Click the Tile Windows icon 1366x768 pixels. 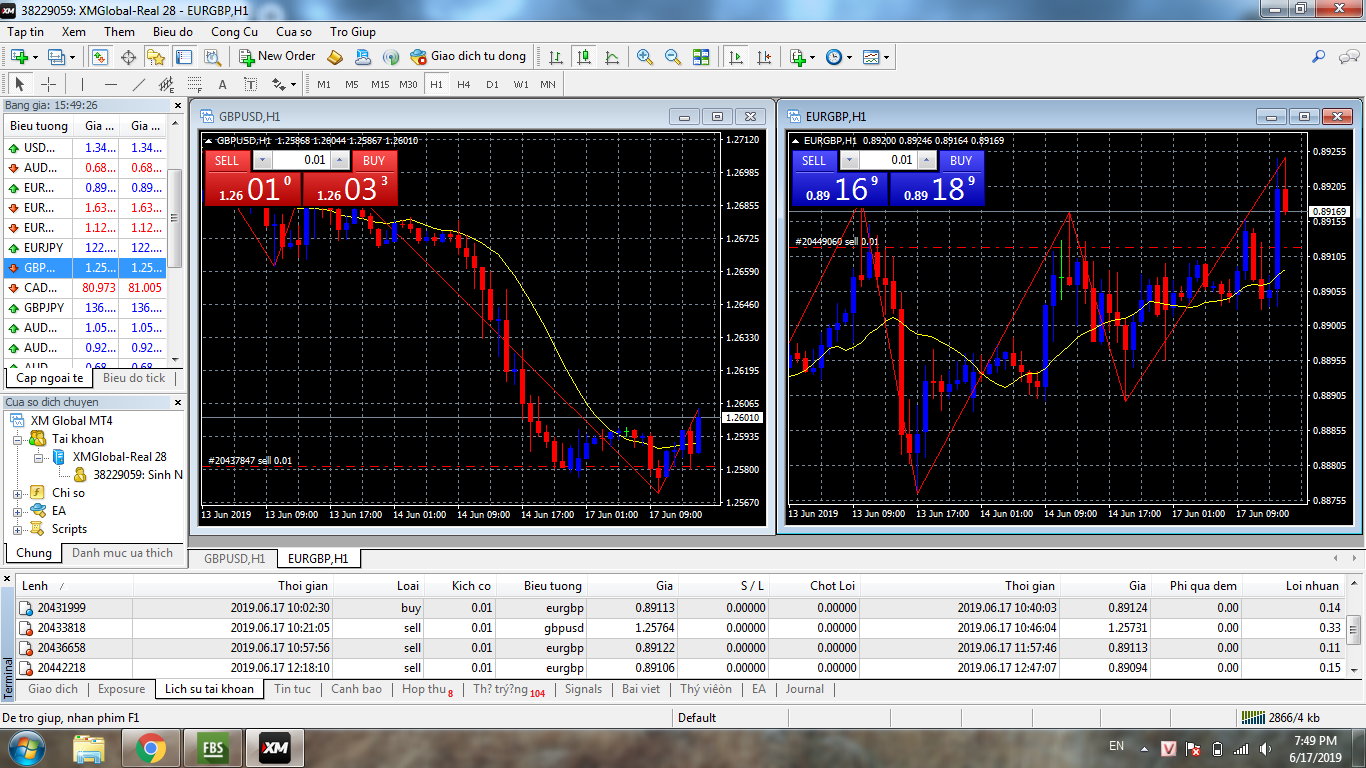click(701, 57)
